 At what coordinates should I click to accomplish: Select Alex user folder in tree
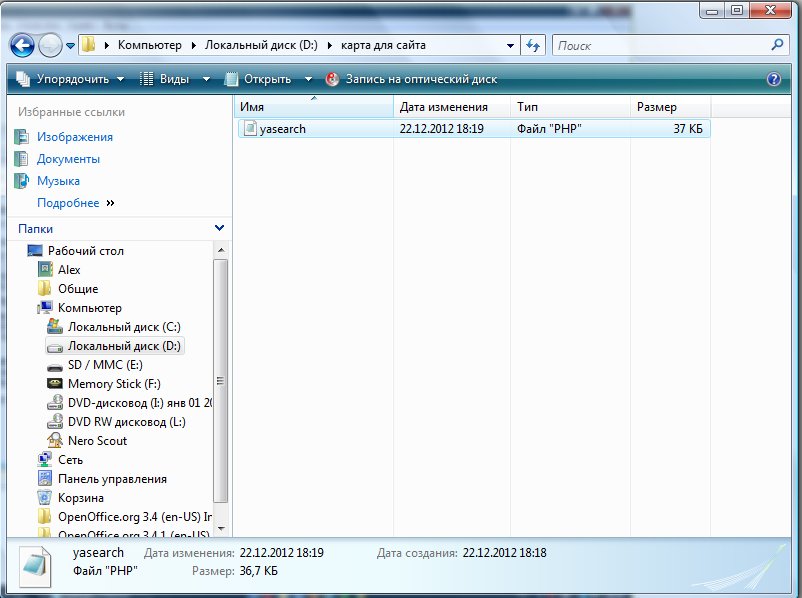(69, 270)
